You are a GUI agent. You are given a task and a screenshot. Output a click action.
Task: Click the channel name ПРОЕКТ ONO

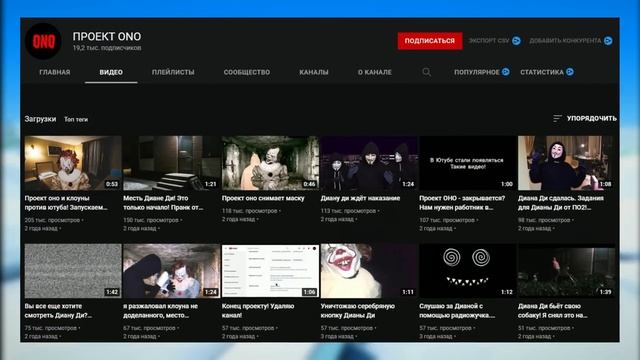click(x=107, y=36)
